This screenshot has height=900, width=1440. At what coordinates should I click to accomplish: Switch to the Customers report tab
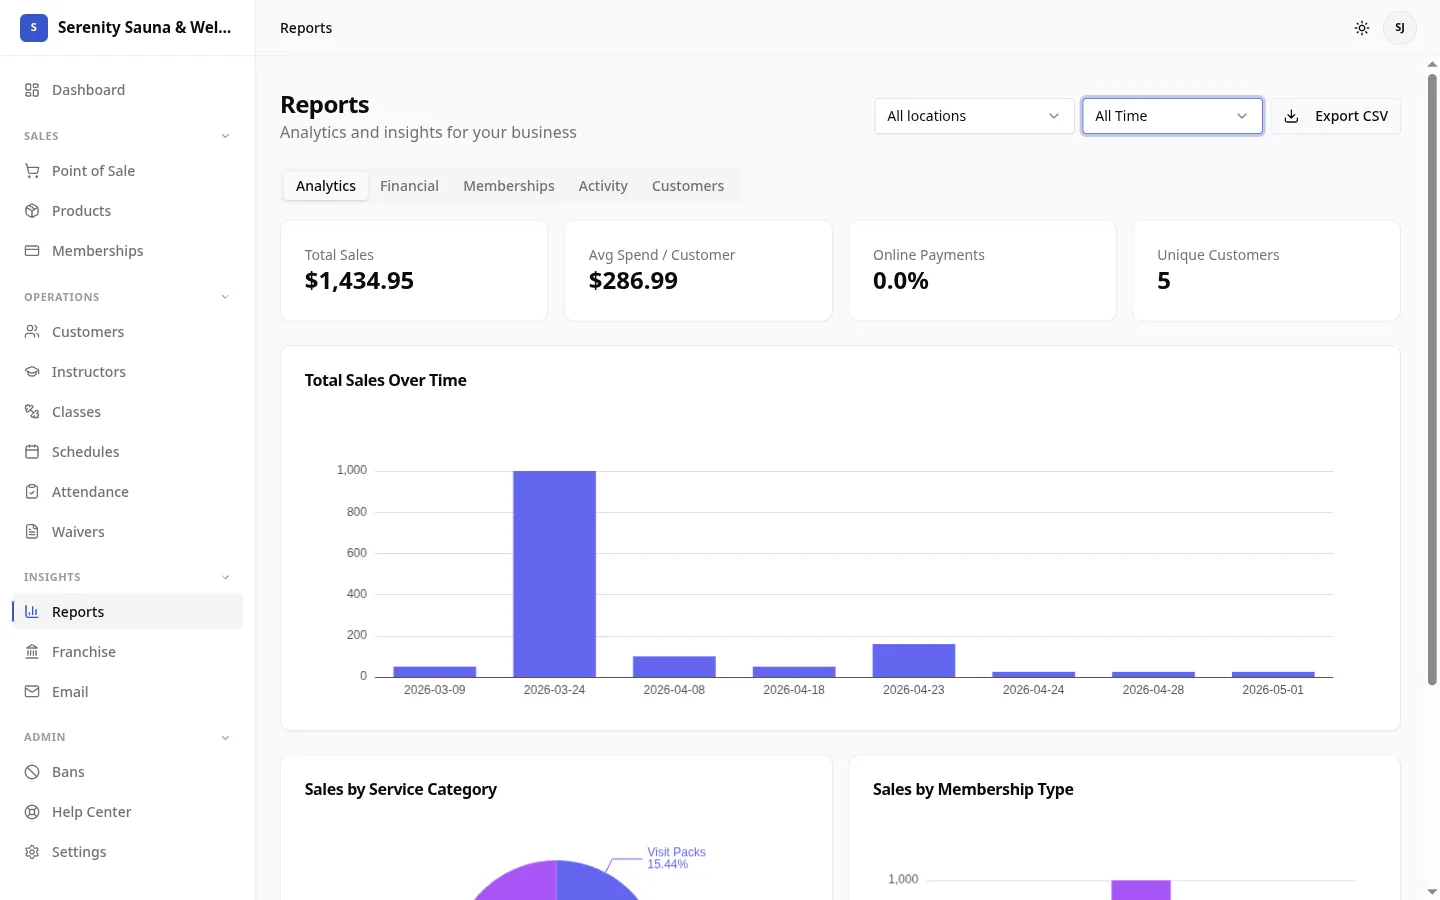688,186
